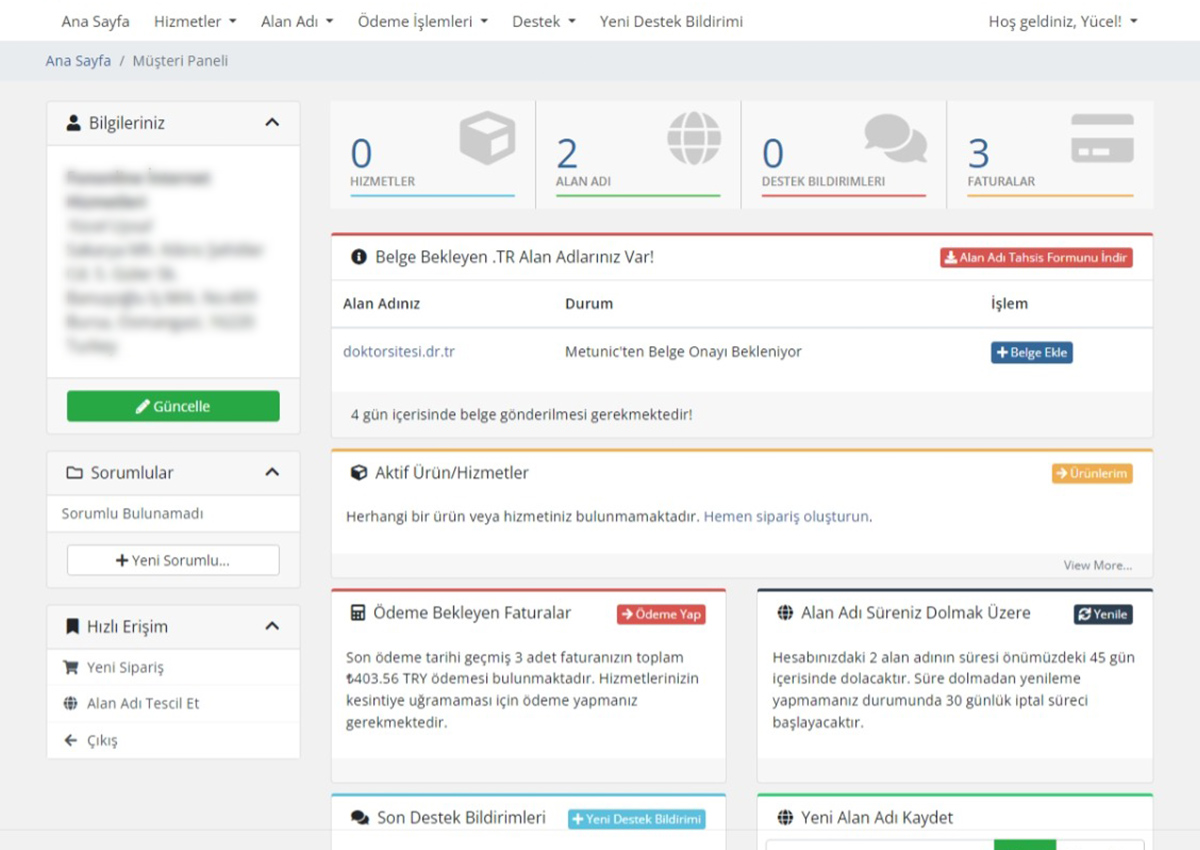Click the arrow icon next to Çıkış

pos(70,741)
